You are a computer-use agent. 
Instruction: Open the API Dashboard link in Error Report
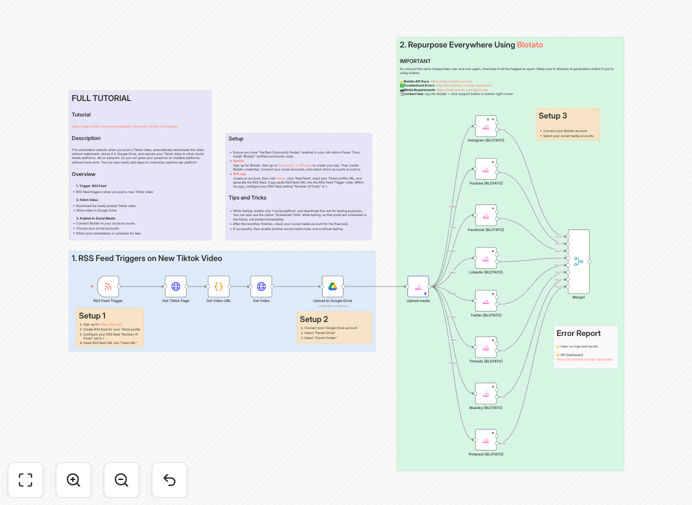pos(585,359)
